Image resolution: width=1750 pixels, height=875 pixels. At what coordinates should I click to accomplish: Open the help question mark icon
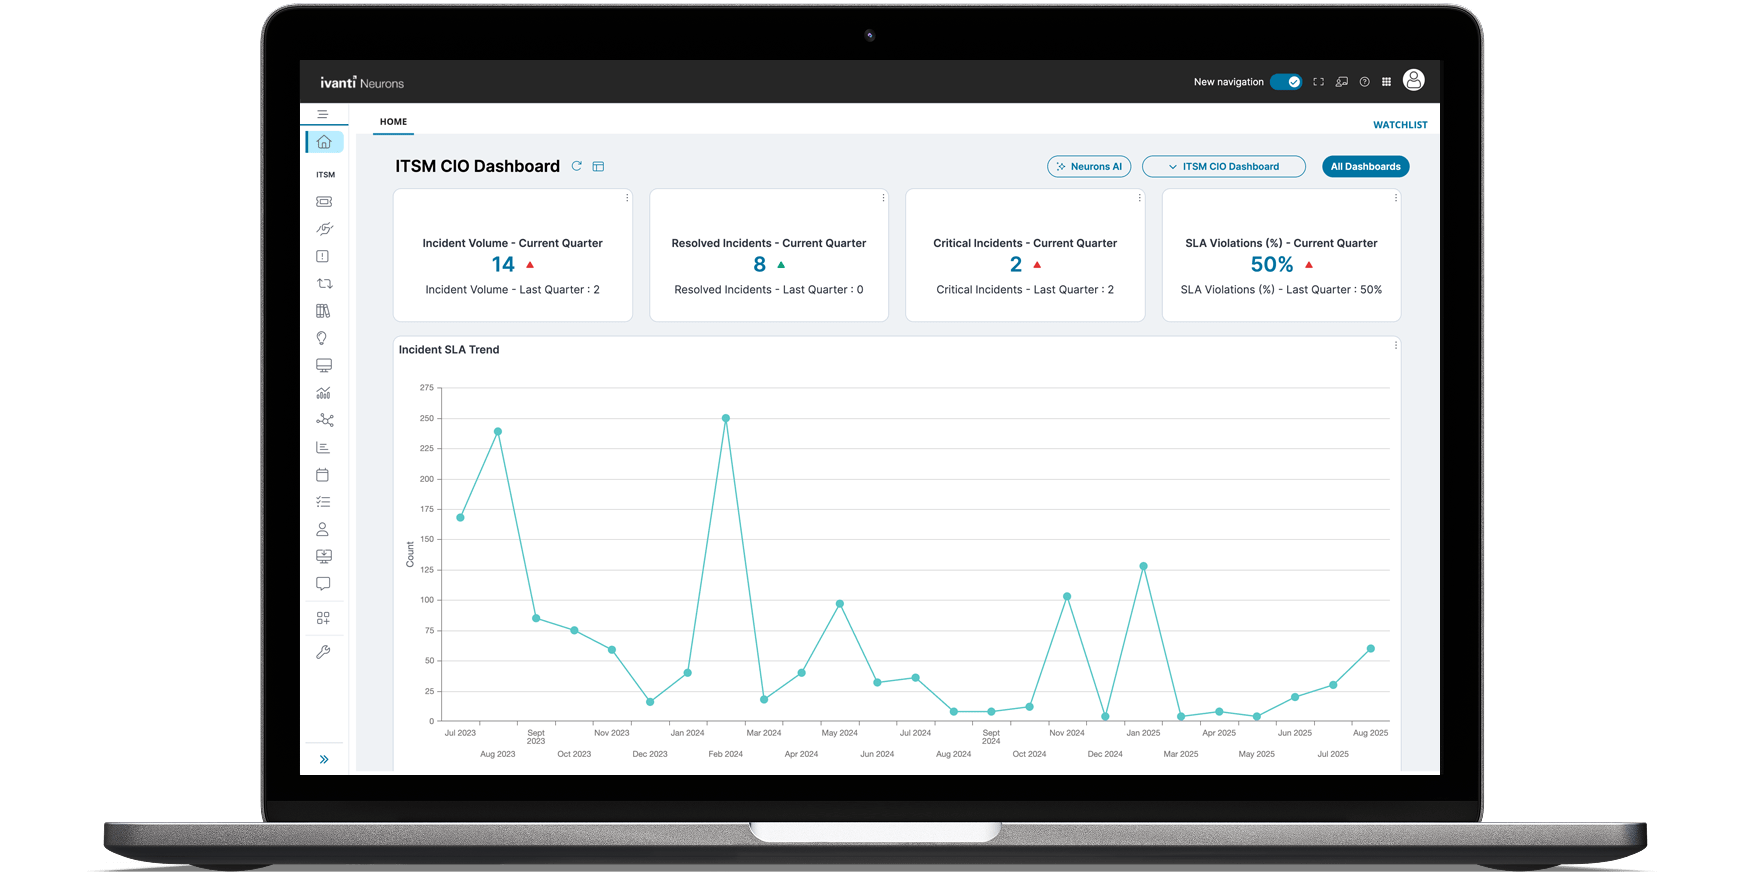pos(1364,82)
